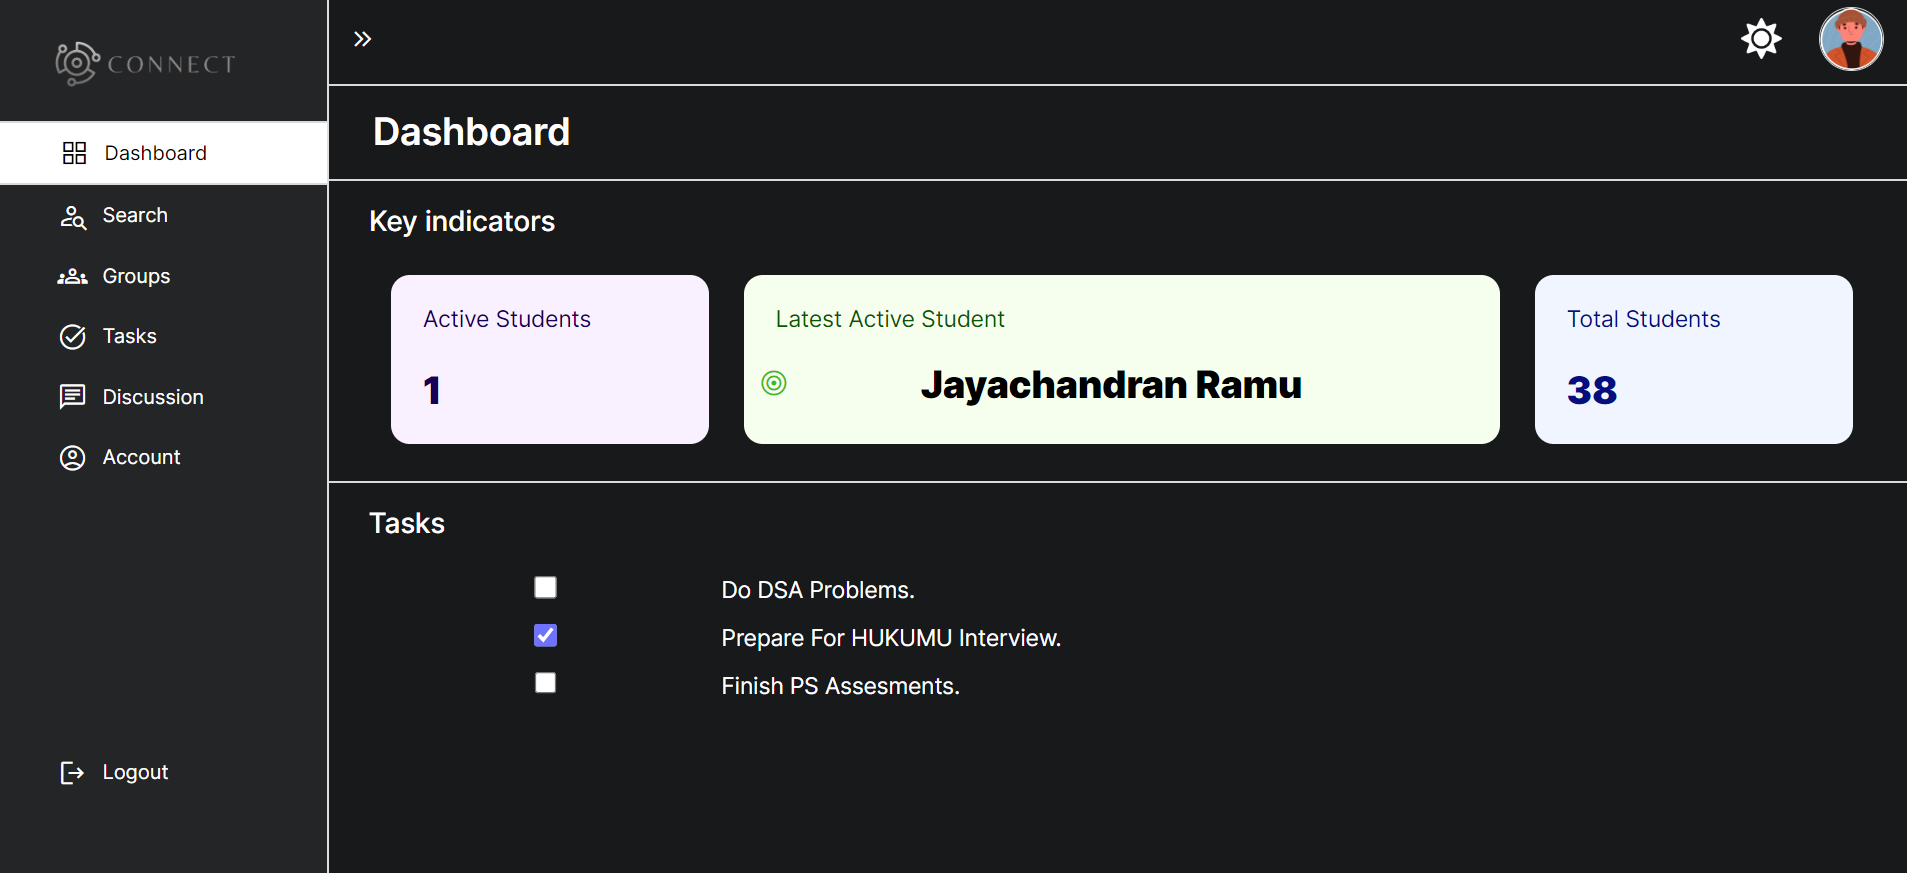The height and width of the screenshot is (873, 1907).
Task: Select the Groups icon in the sidebar
Action: point(74,276)
